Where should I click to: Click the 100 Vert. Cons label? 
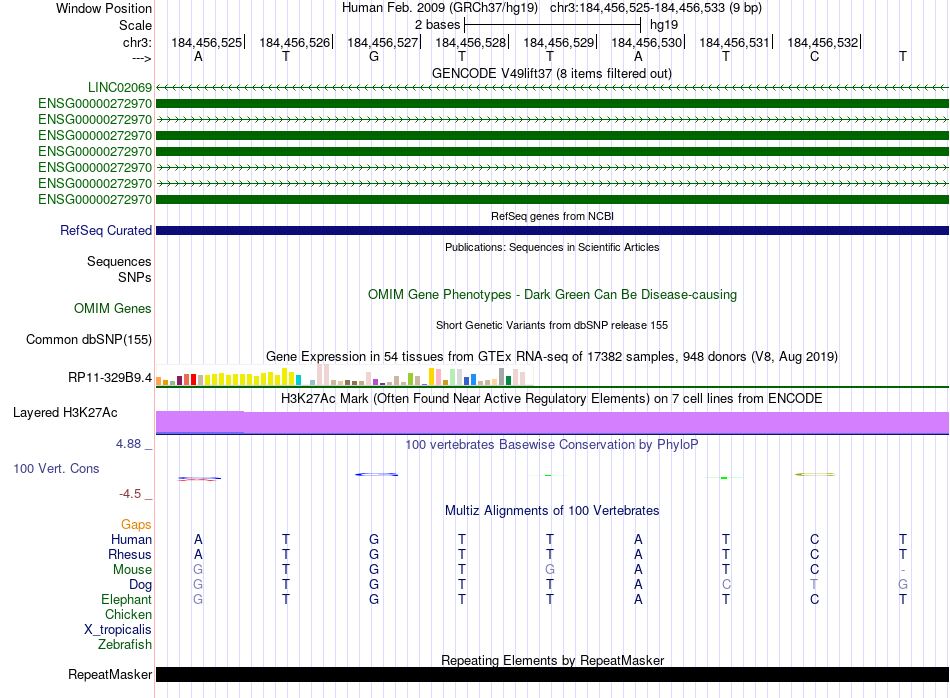(x=56, y=468)
